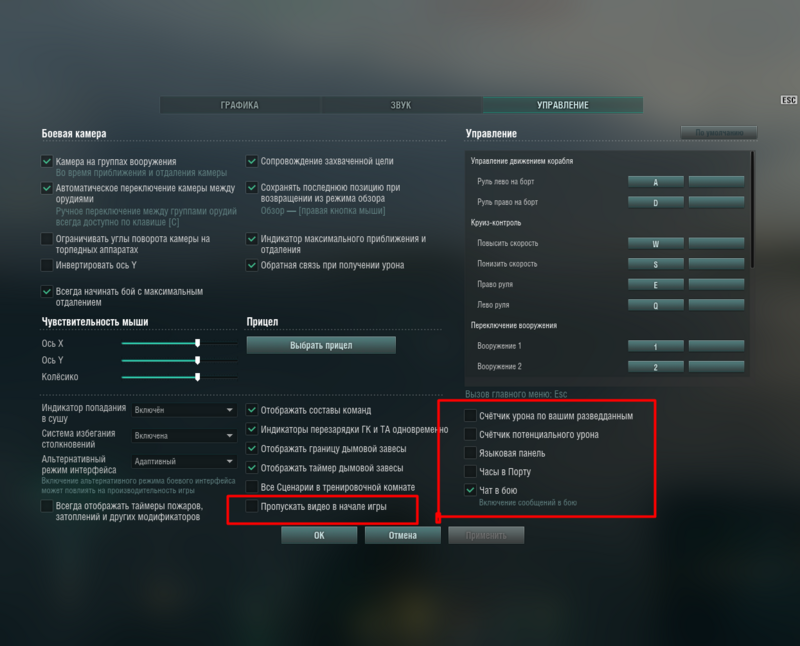Enable Пропускать видео в начале игры checkbox
The height and width of the screenshot is (646, 800).
click(x=253, y=508)
